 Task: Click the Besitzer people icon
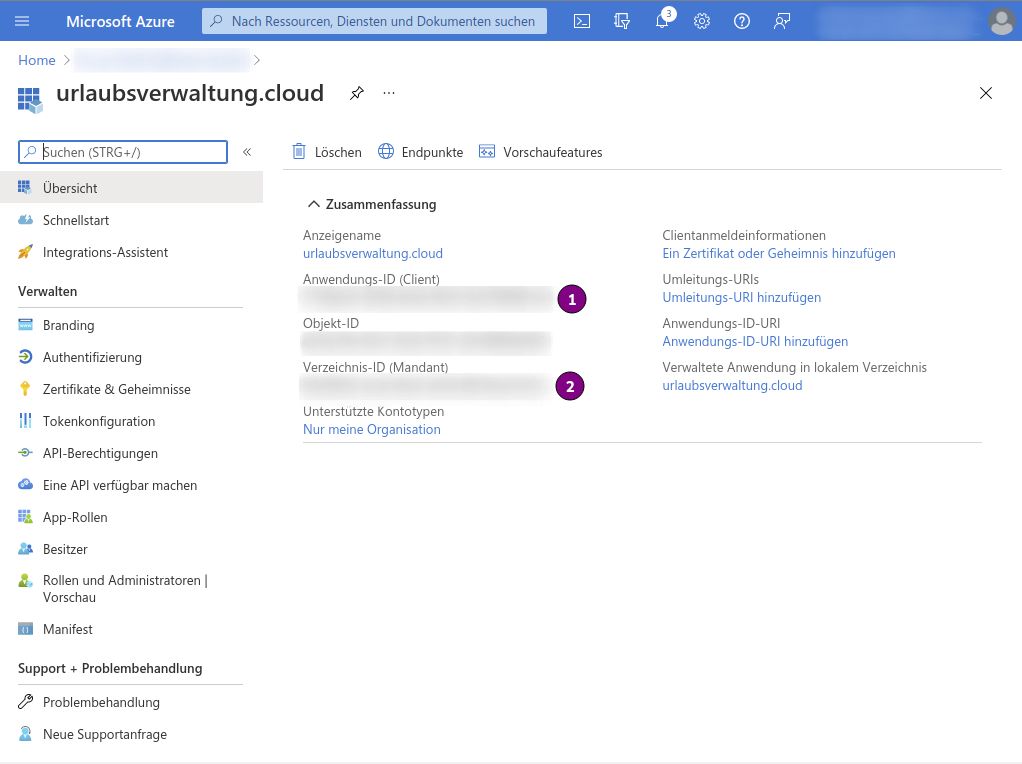pyautogui.click(x=25, y=548)
